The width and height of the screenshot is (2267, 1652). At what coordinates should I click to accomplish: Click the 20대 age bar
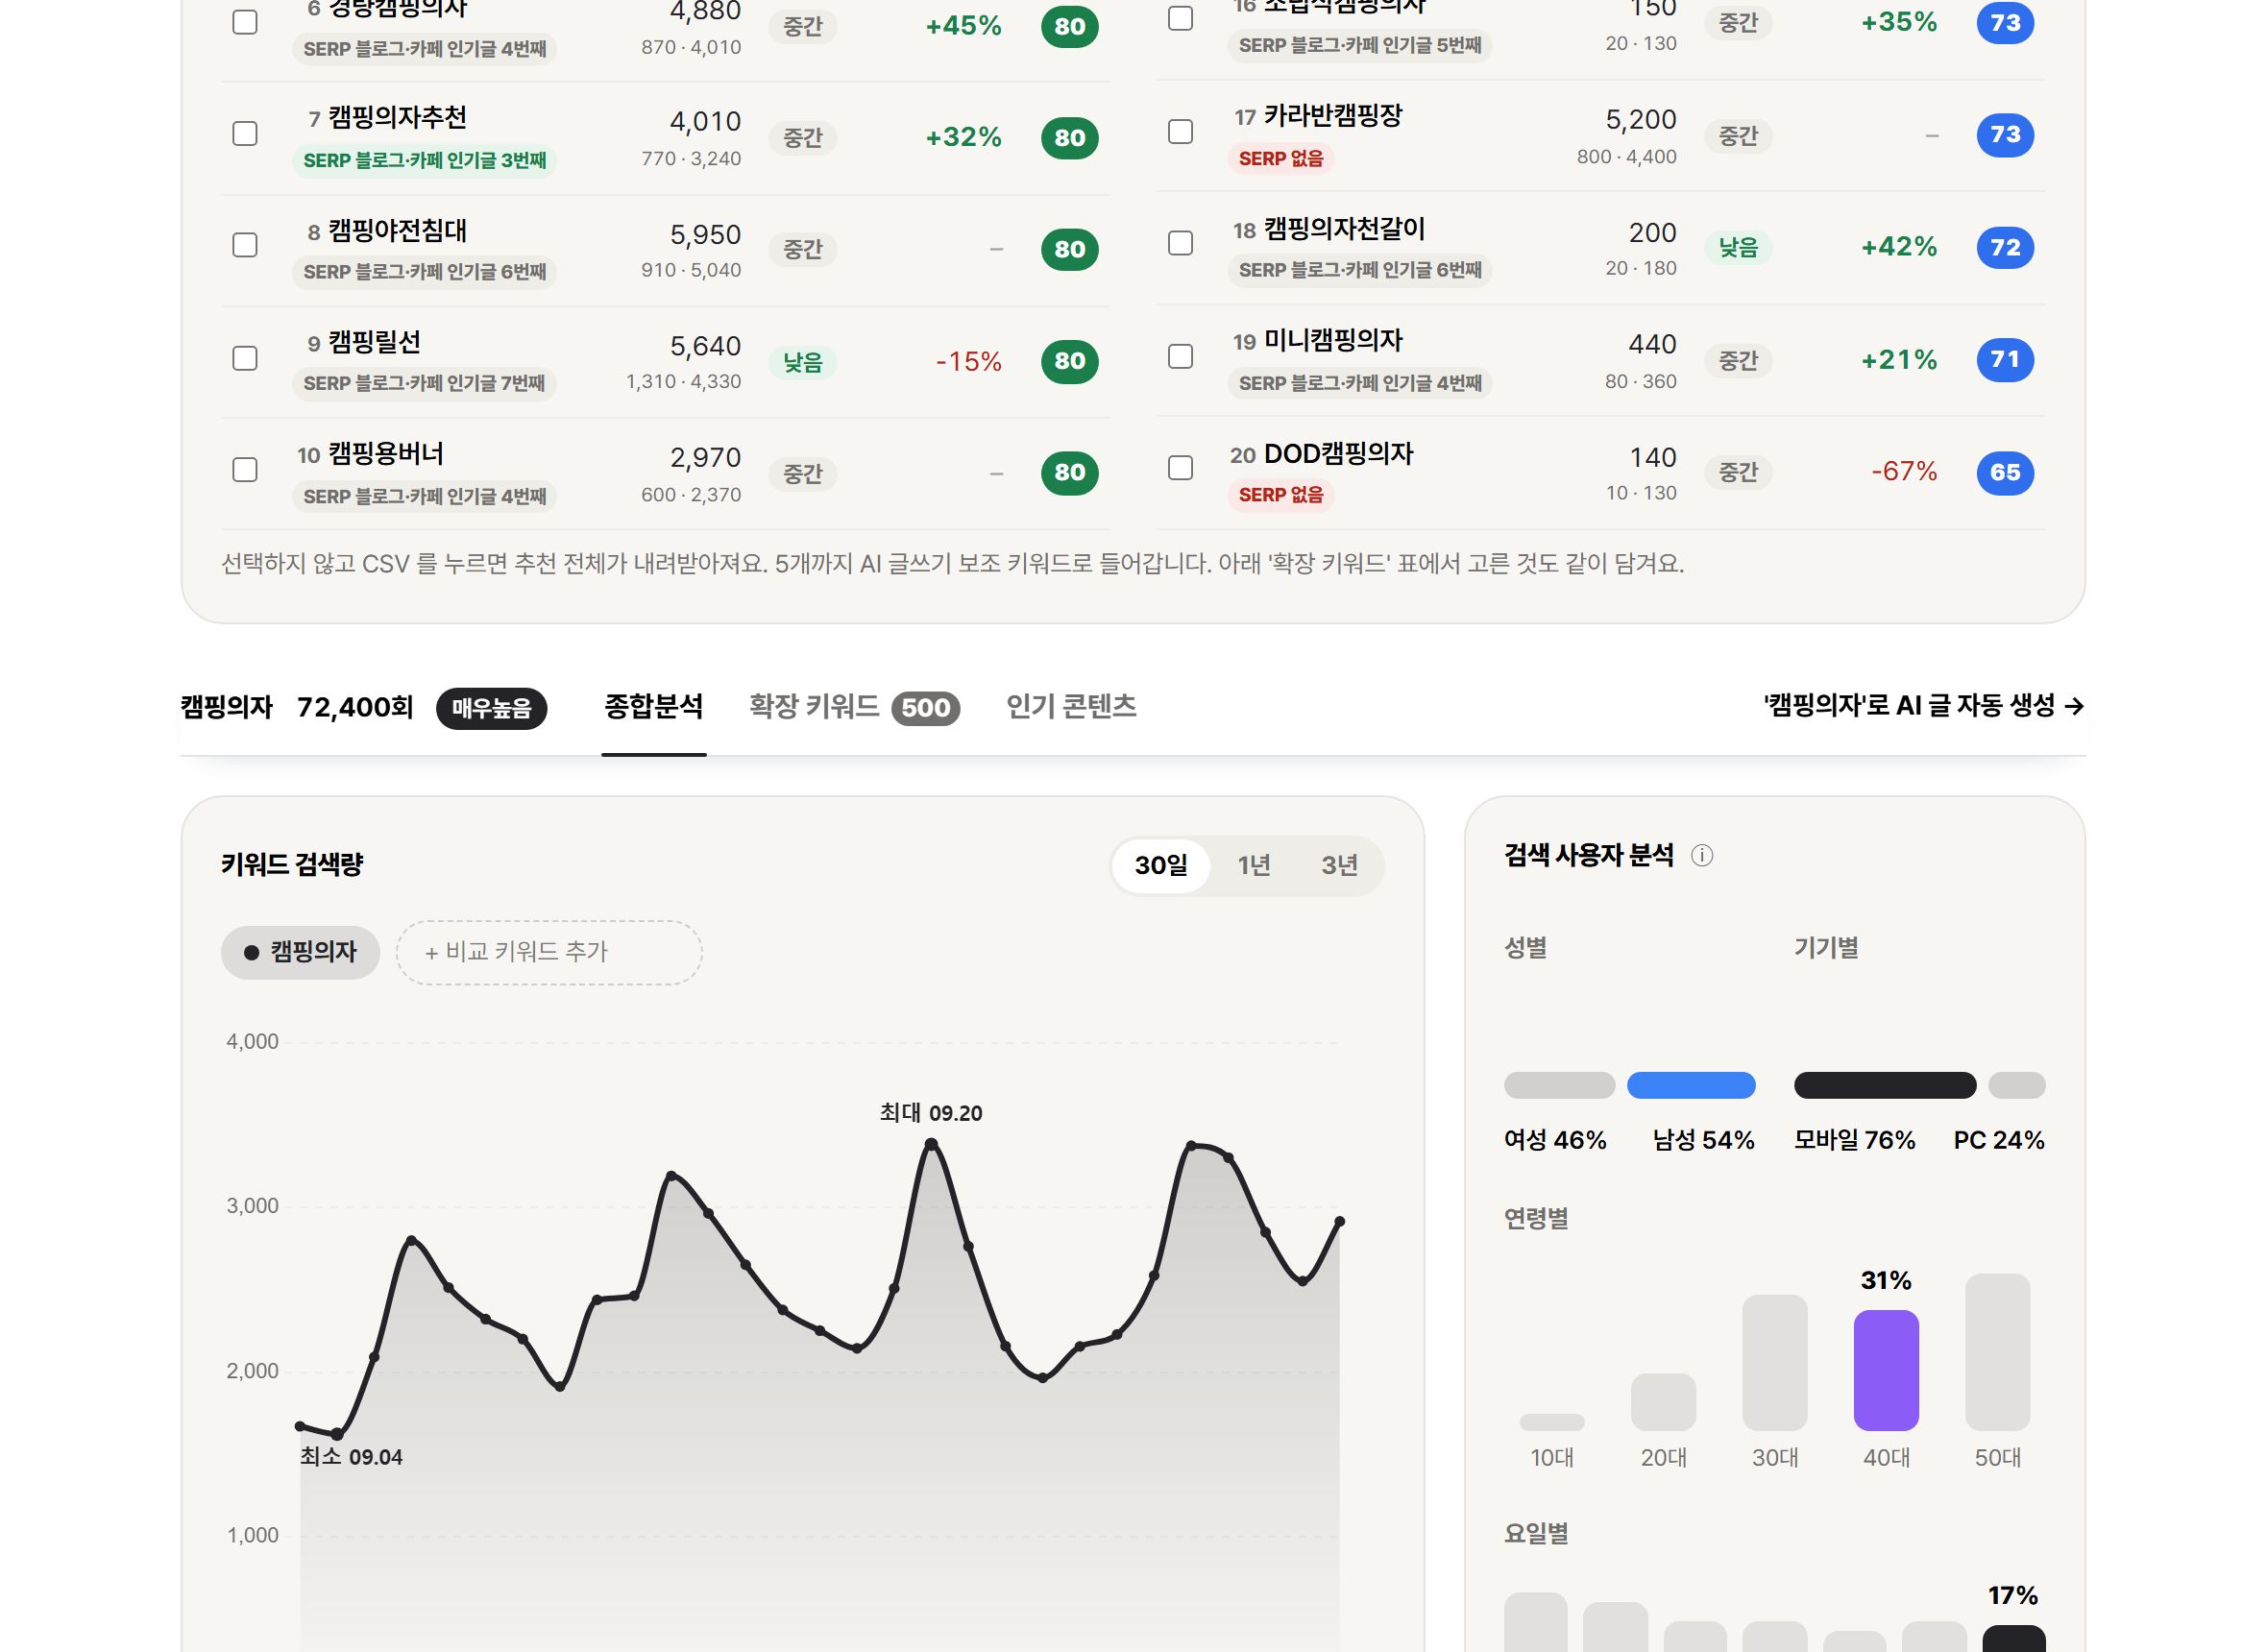coord(1663,1402)
